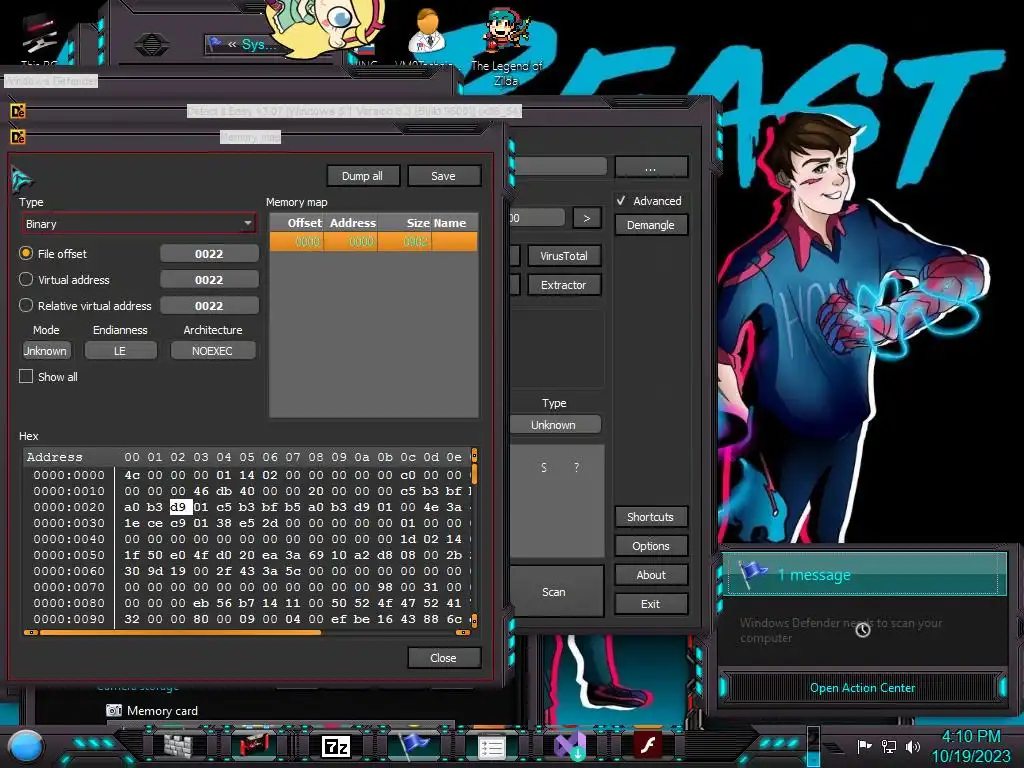Screen dimensions: 1024x768
Task: Click the Scan button
Action: pos(555,592)
